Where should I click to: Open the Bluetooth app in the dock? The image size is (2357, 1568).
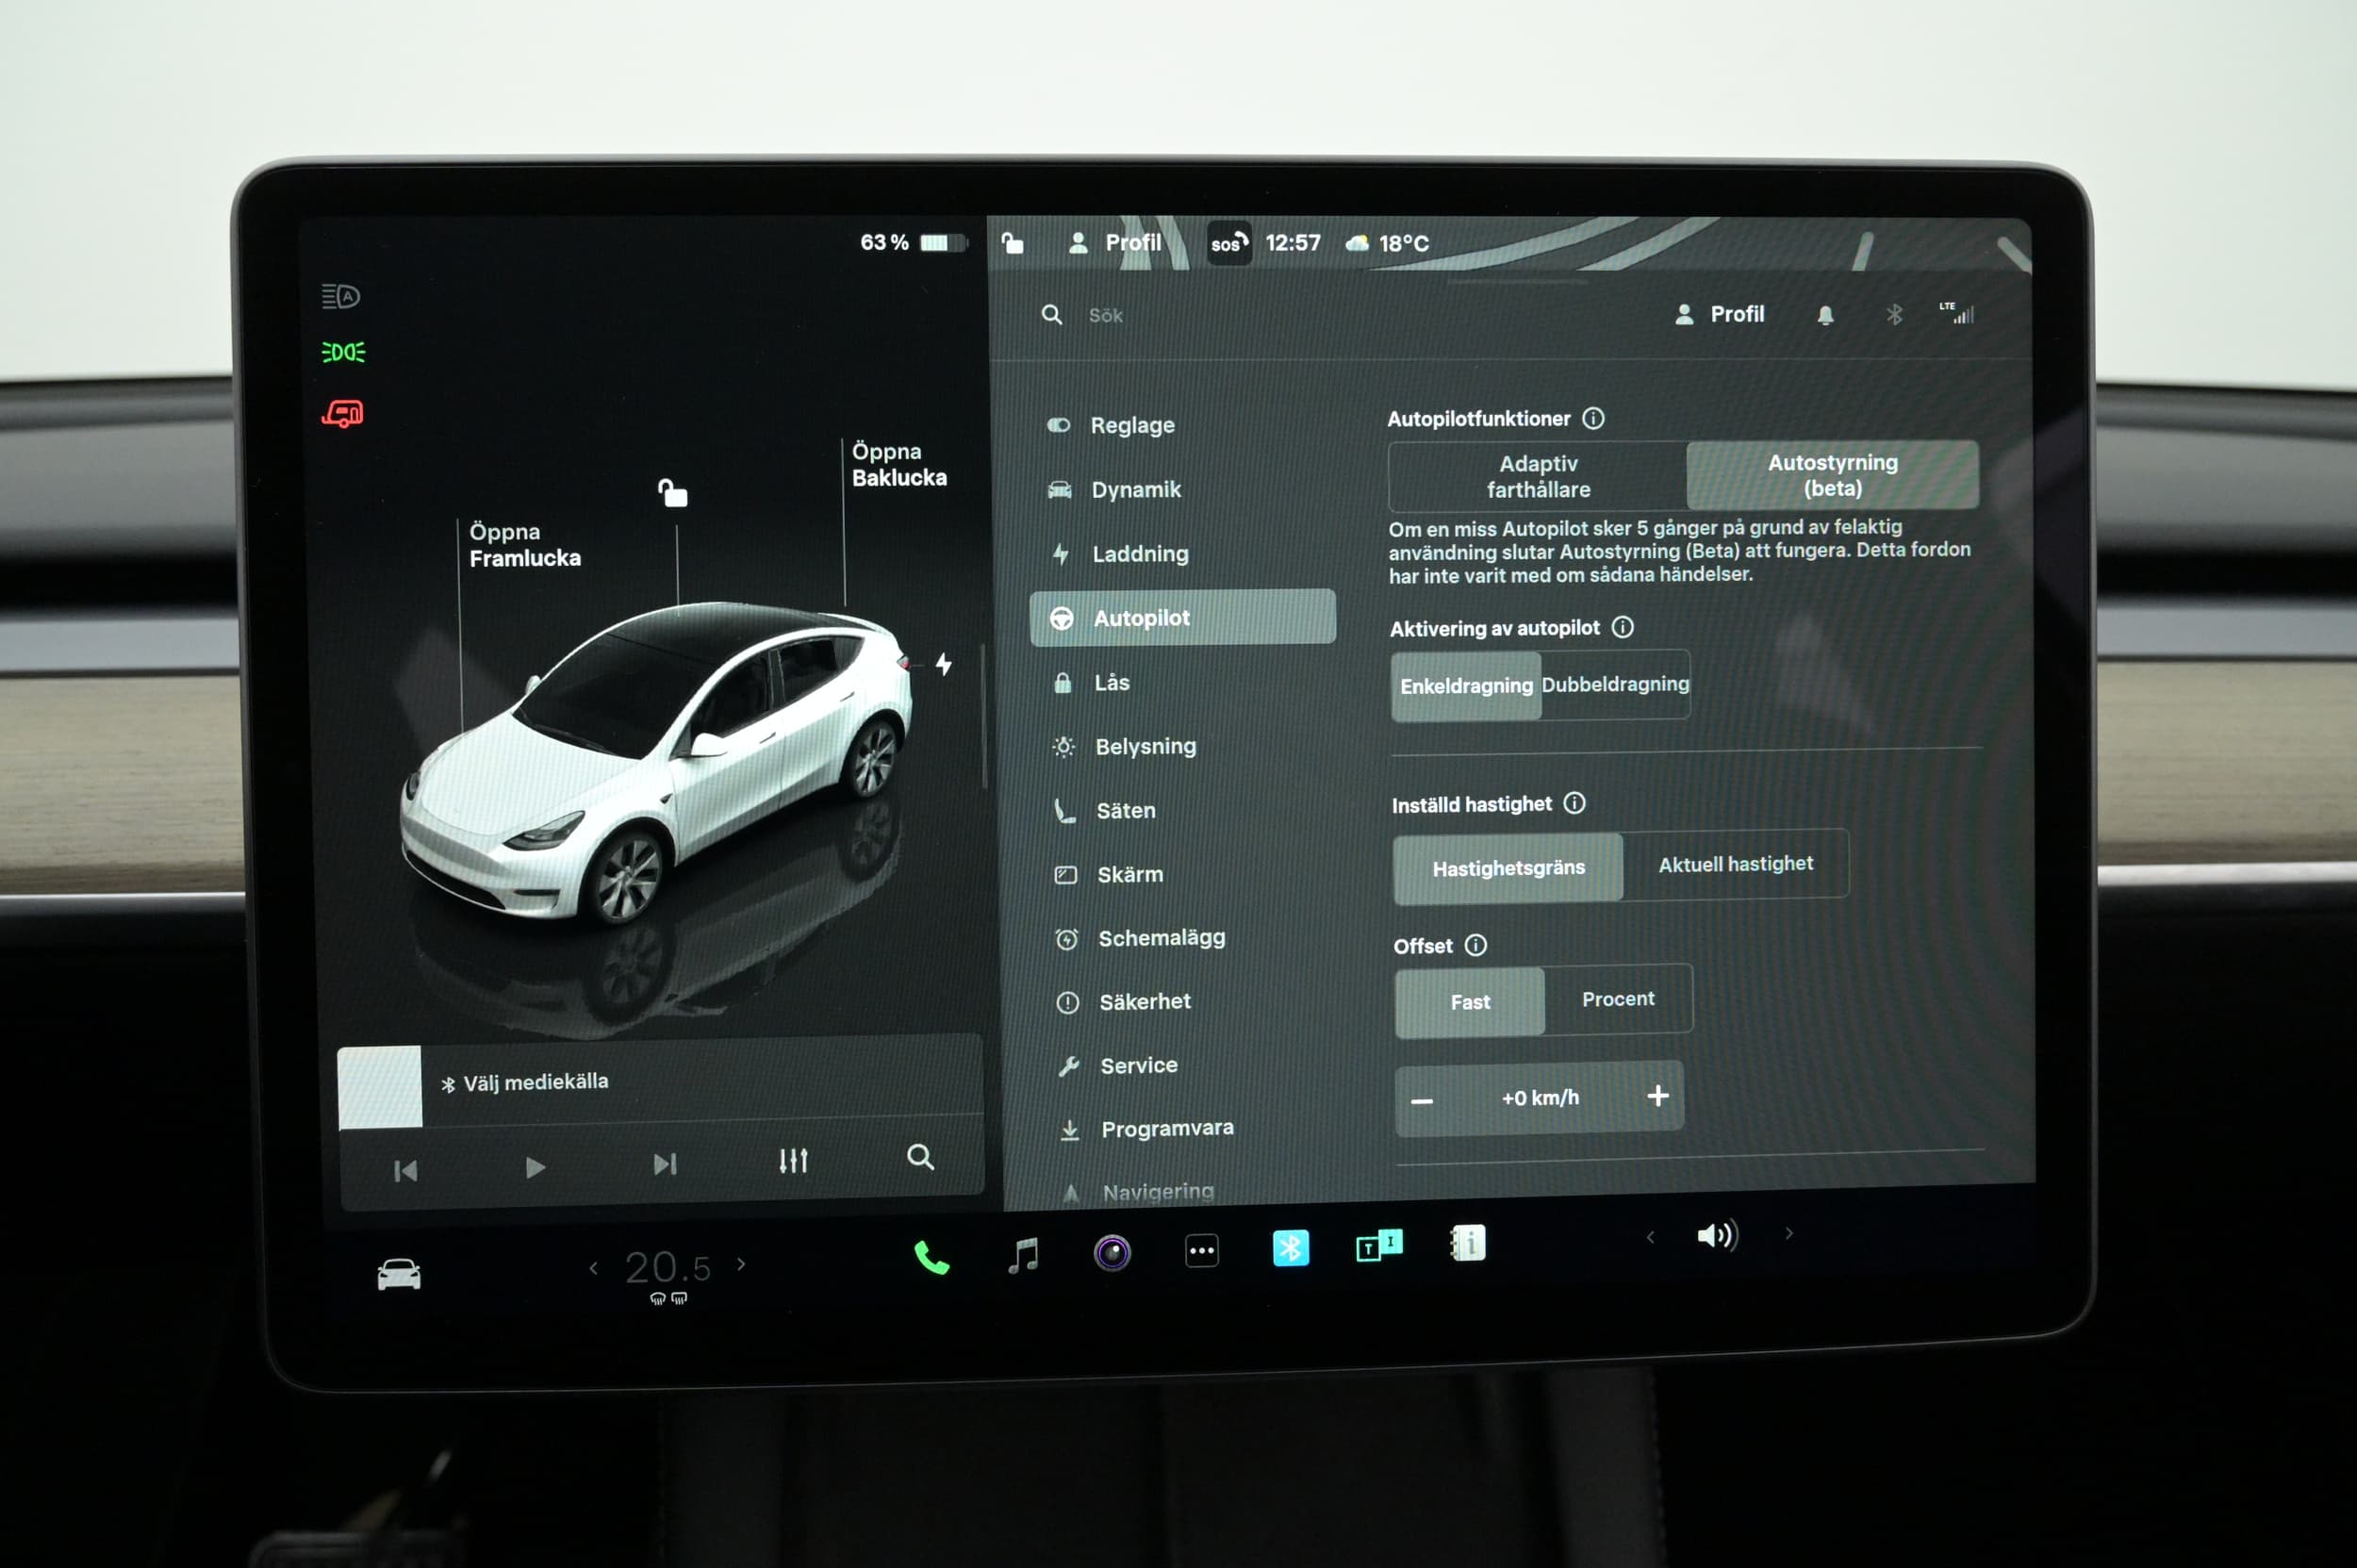(x=1290, y=1248)
